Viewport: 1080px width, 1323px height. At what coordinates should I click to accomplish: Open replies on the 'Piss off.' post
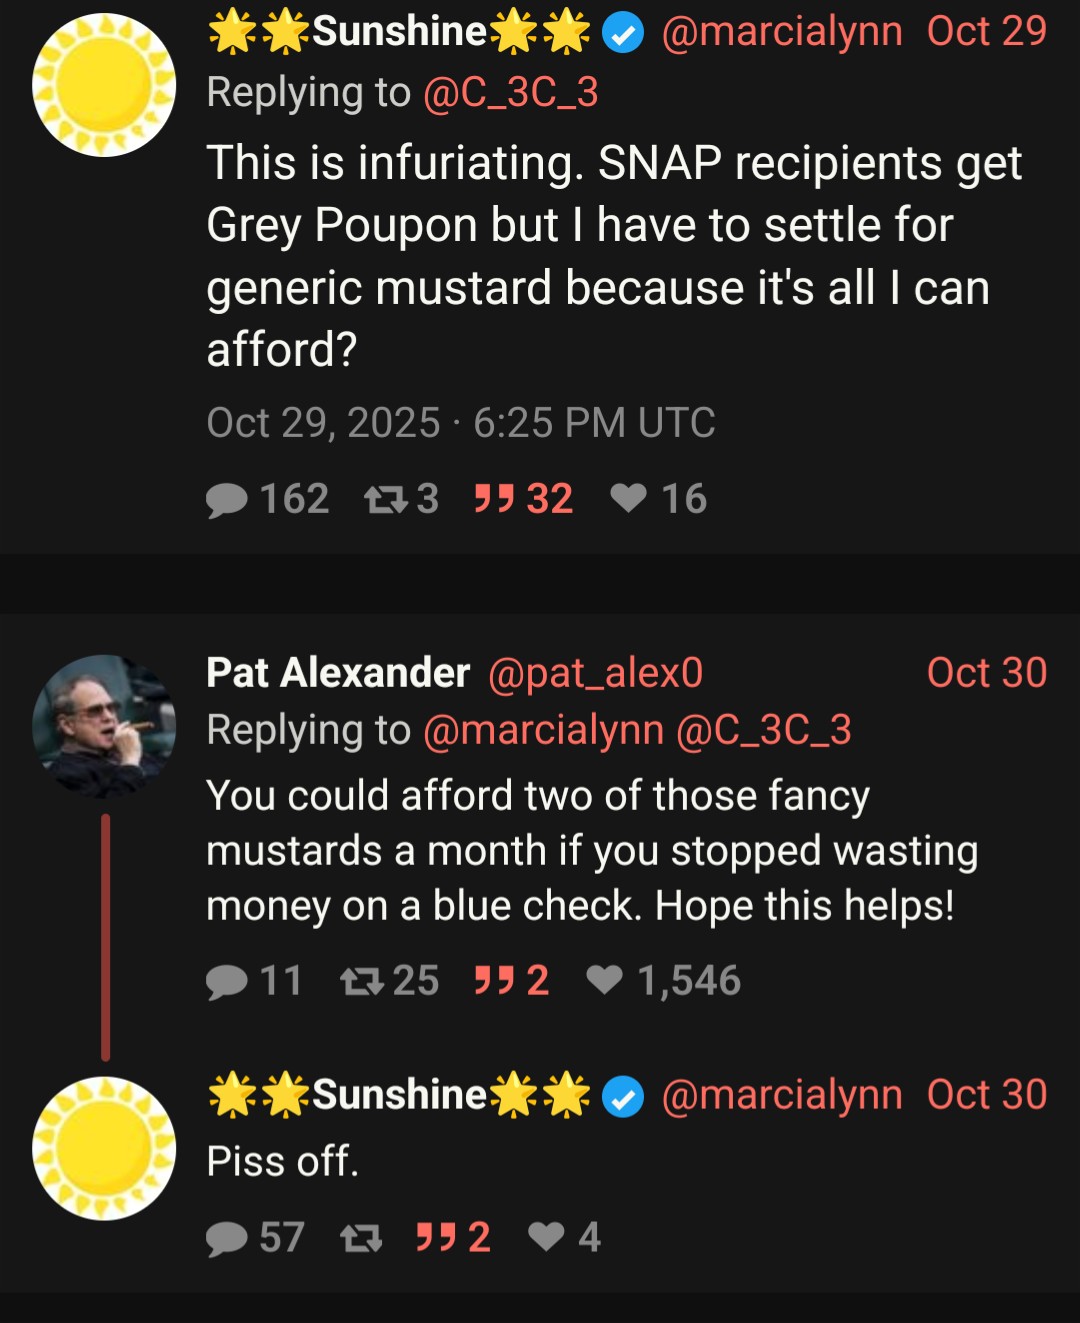point(229,1239)
